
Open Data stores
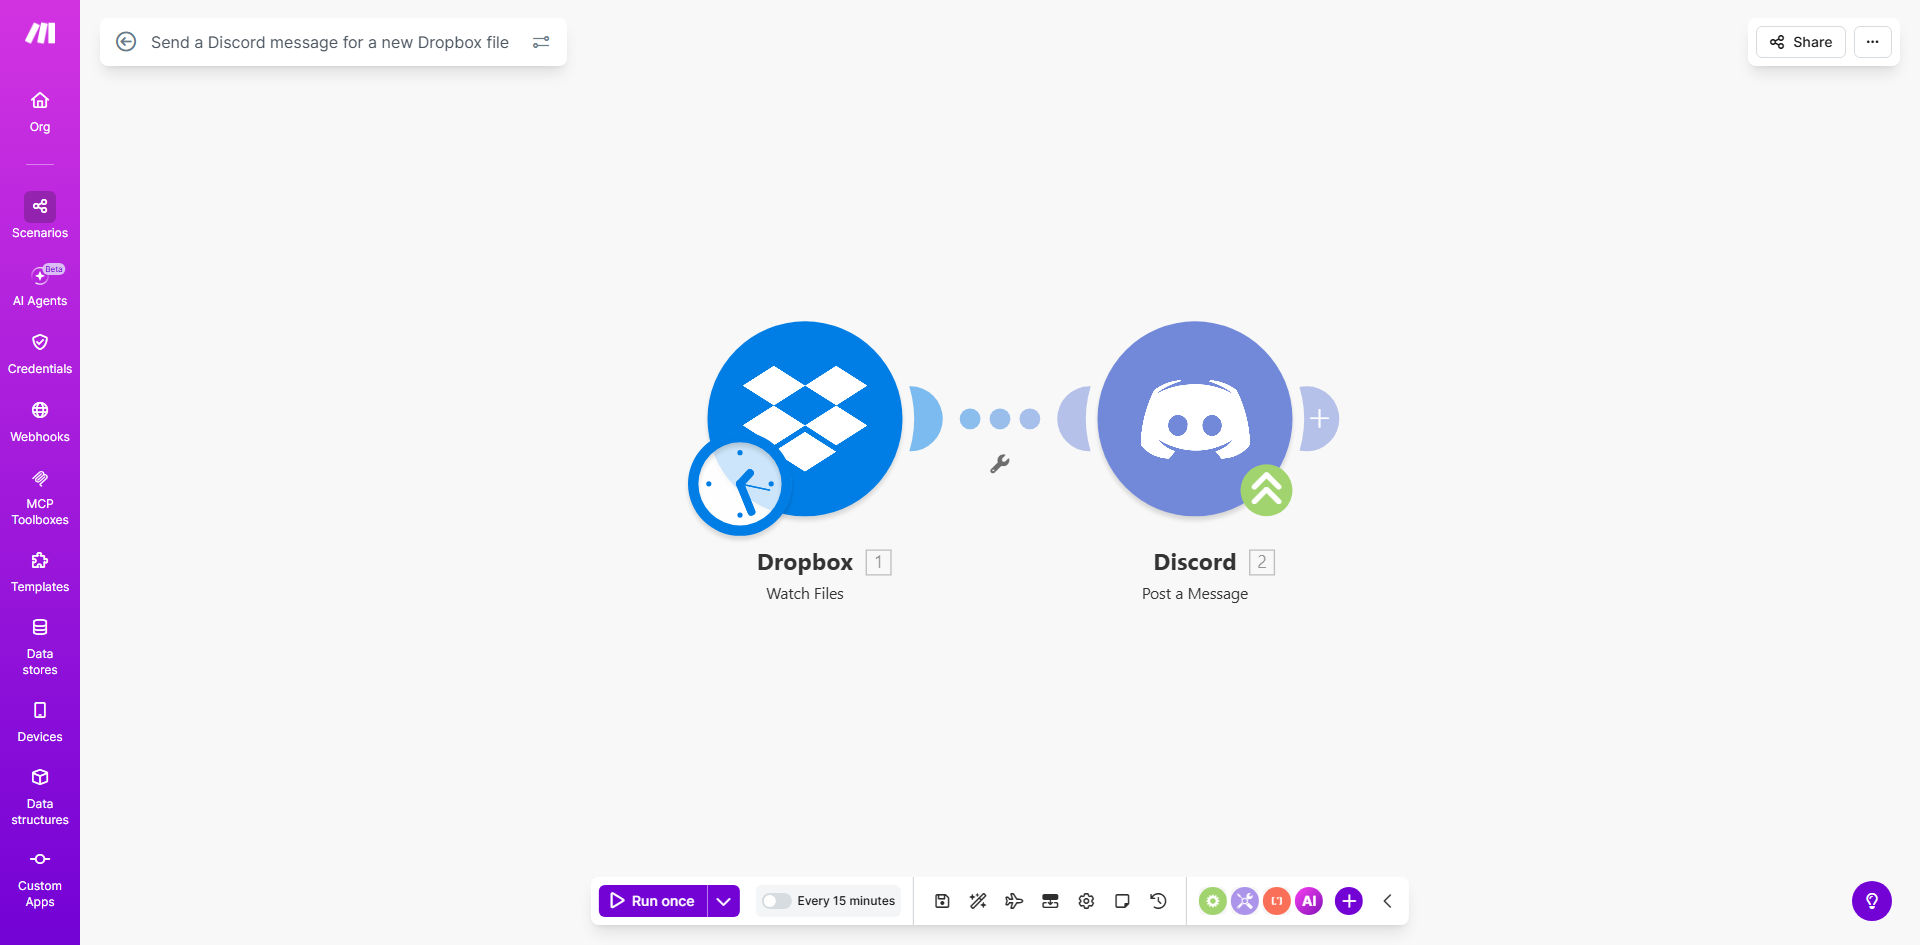point(40,647)
